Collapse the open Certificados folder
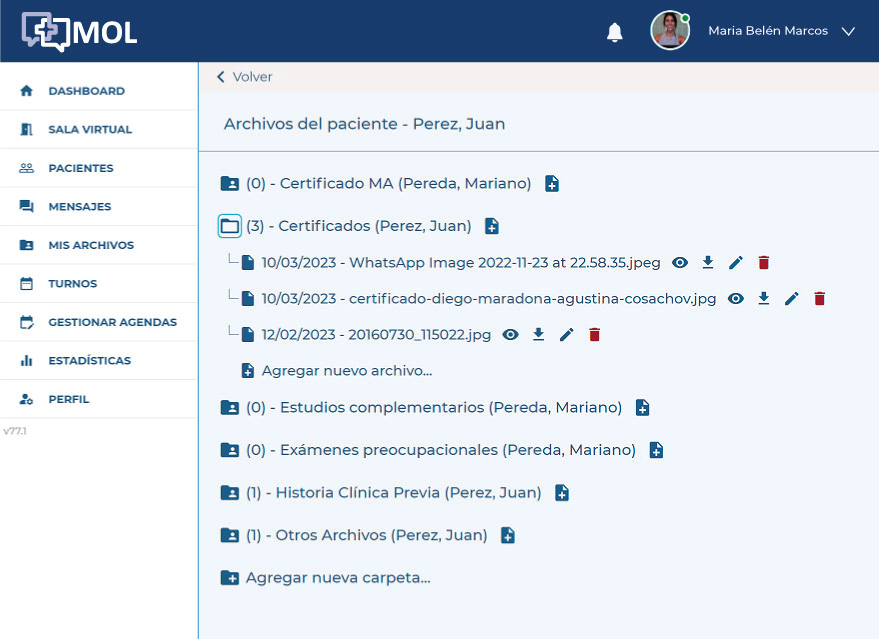 pos(230,226)
